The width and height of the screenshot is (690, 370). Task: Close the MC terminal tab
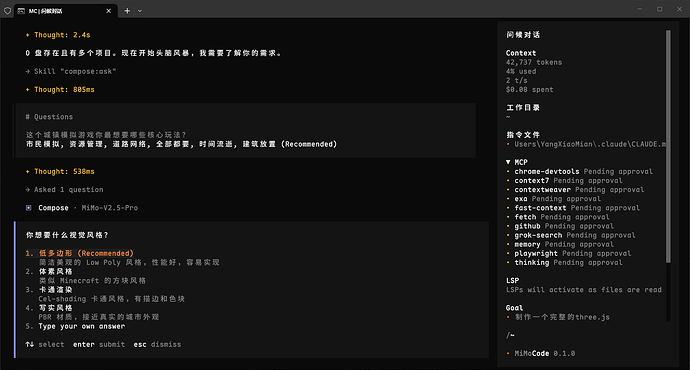click(x=109, y=11)
